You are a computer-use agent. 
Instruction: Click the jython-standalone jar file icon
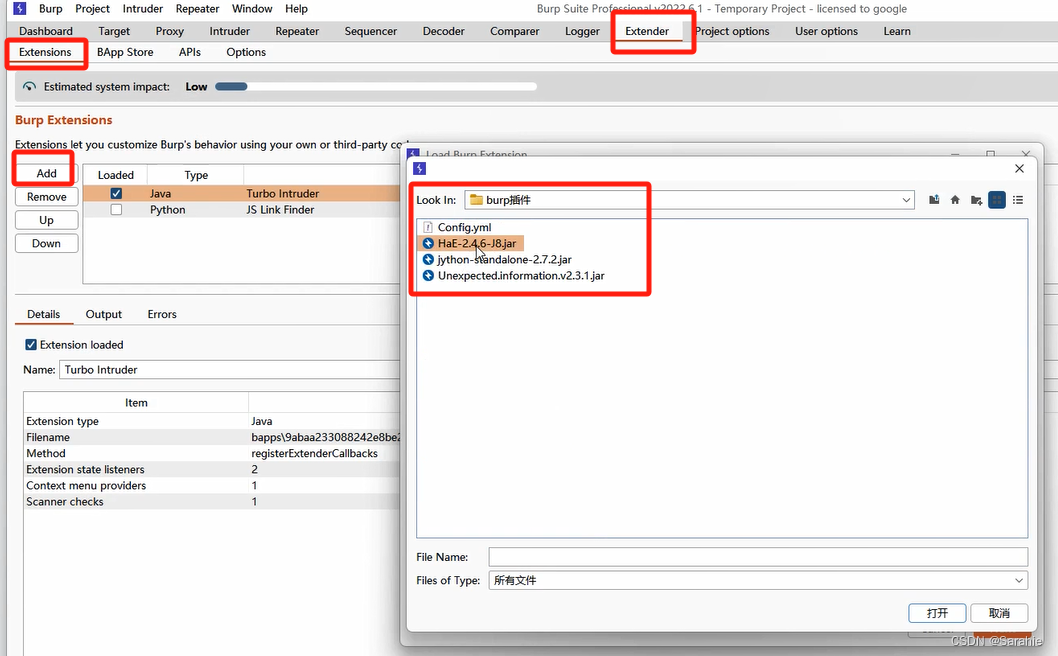pos(428,260)
